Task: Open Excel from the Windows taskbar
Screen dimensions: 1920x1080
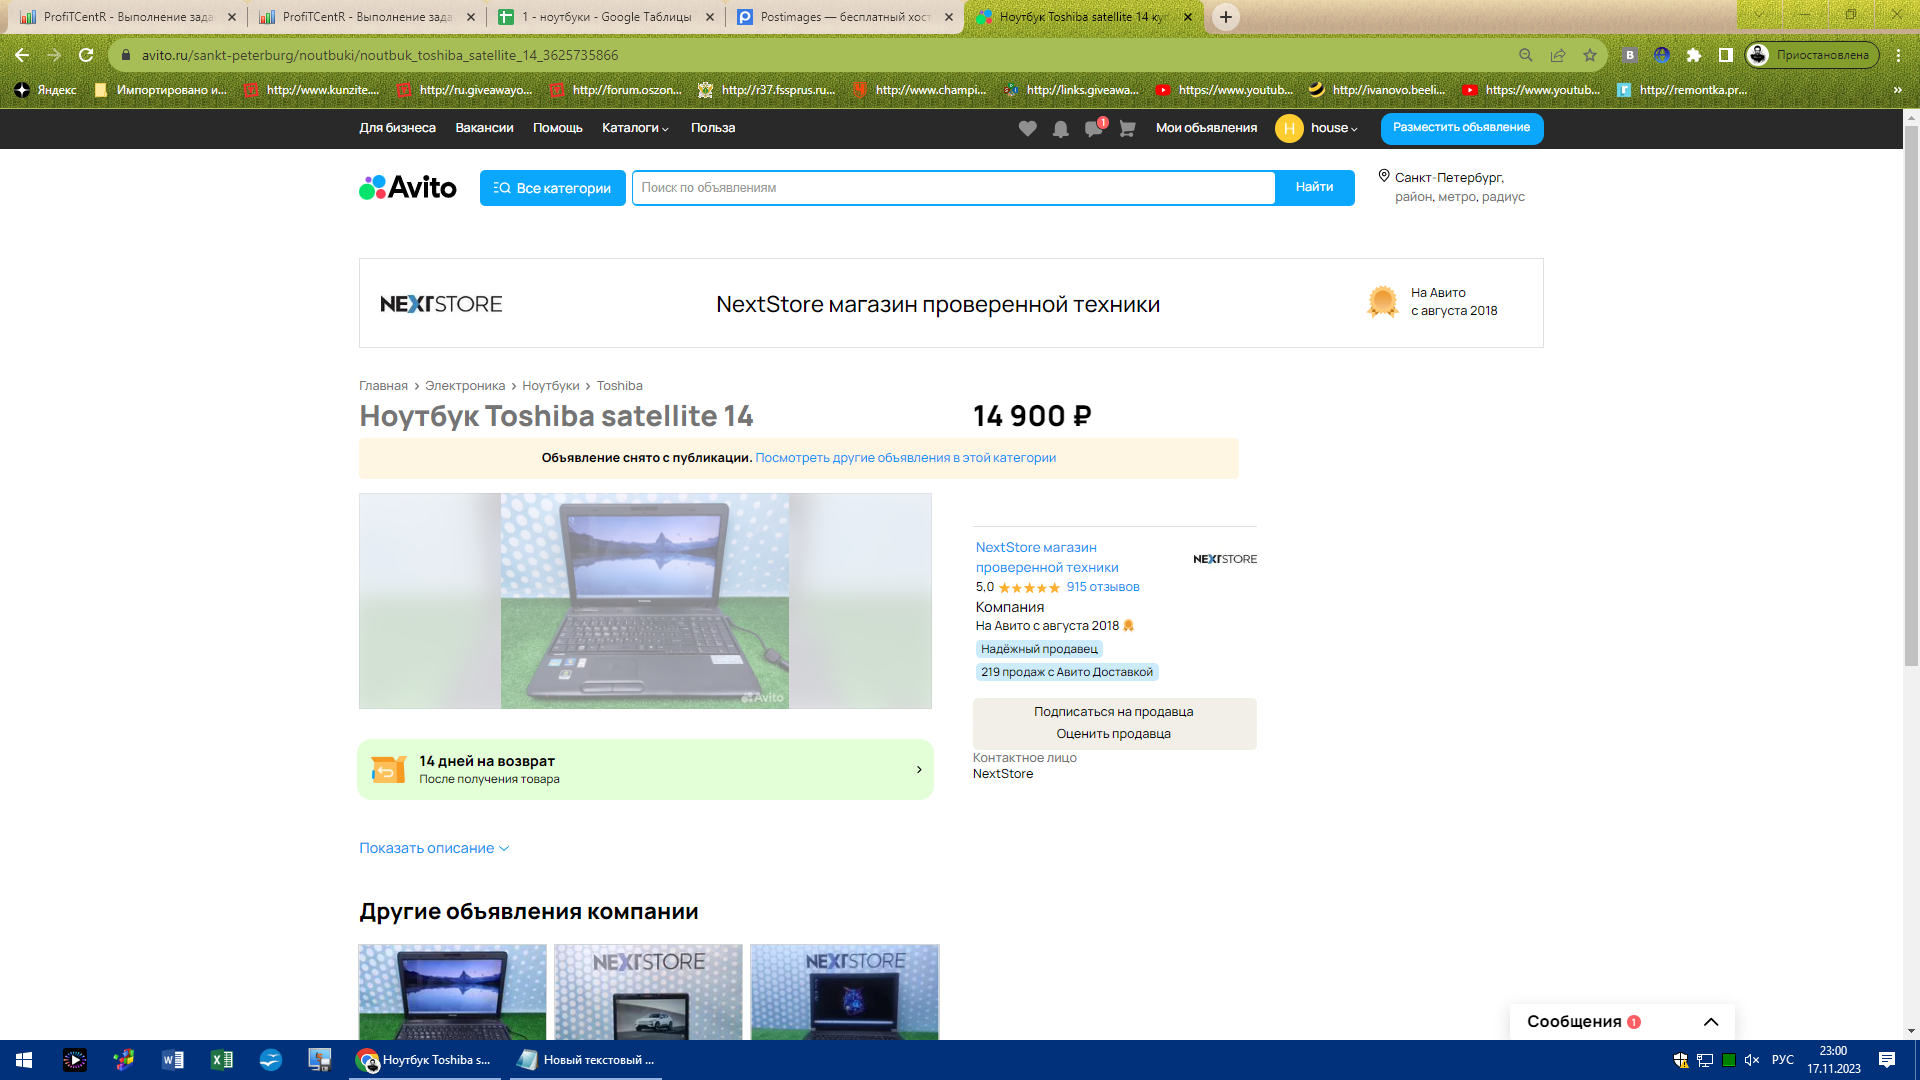Action: [222, 1060]
